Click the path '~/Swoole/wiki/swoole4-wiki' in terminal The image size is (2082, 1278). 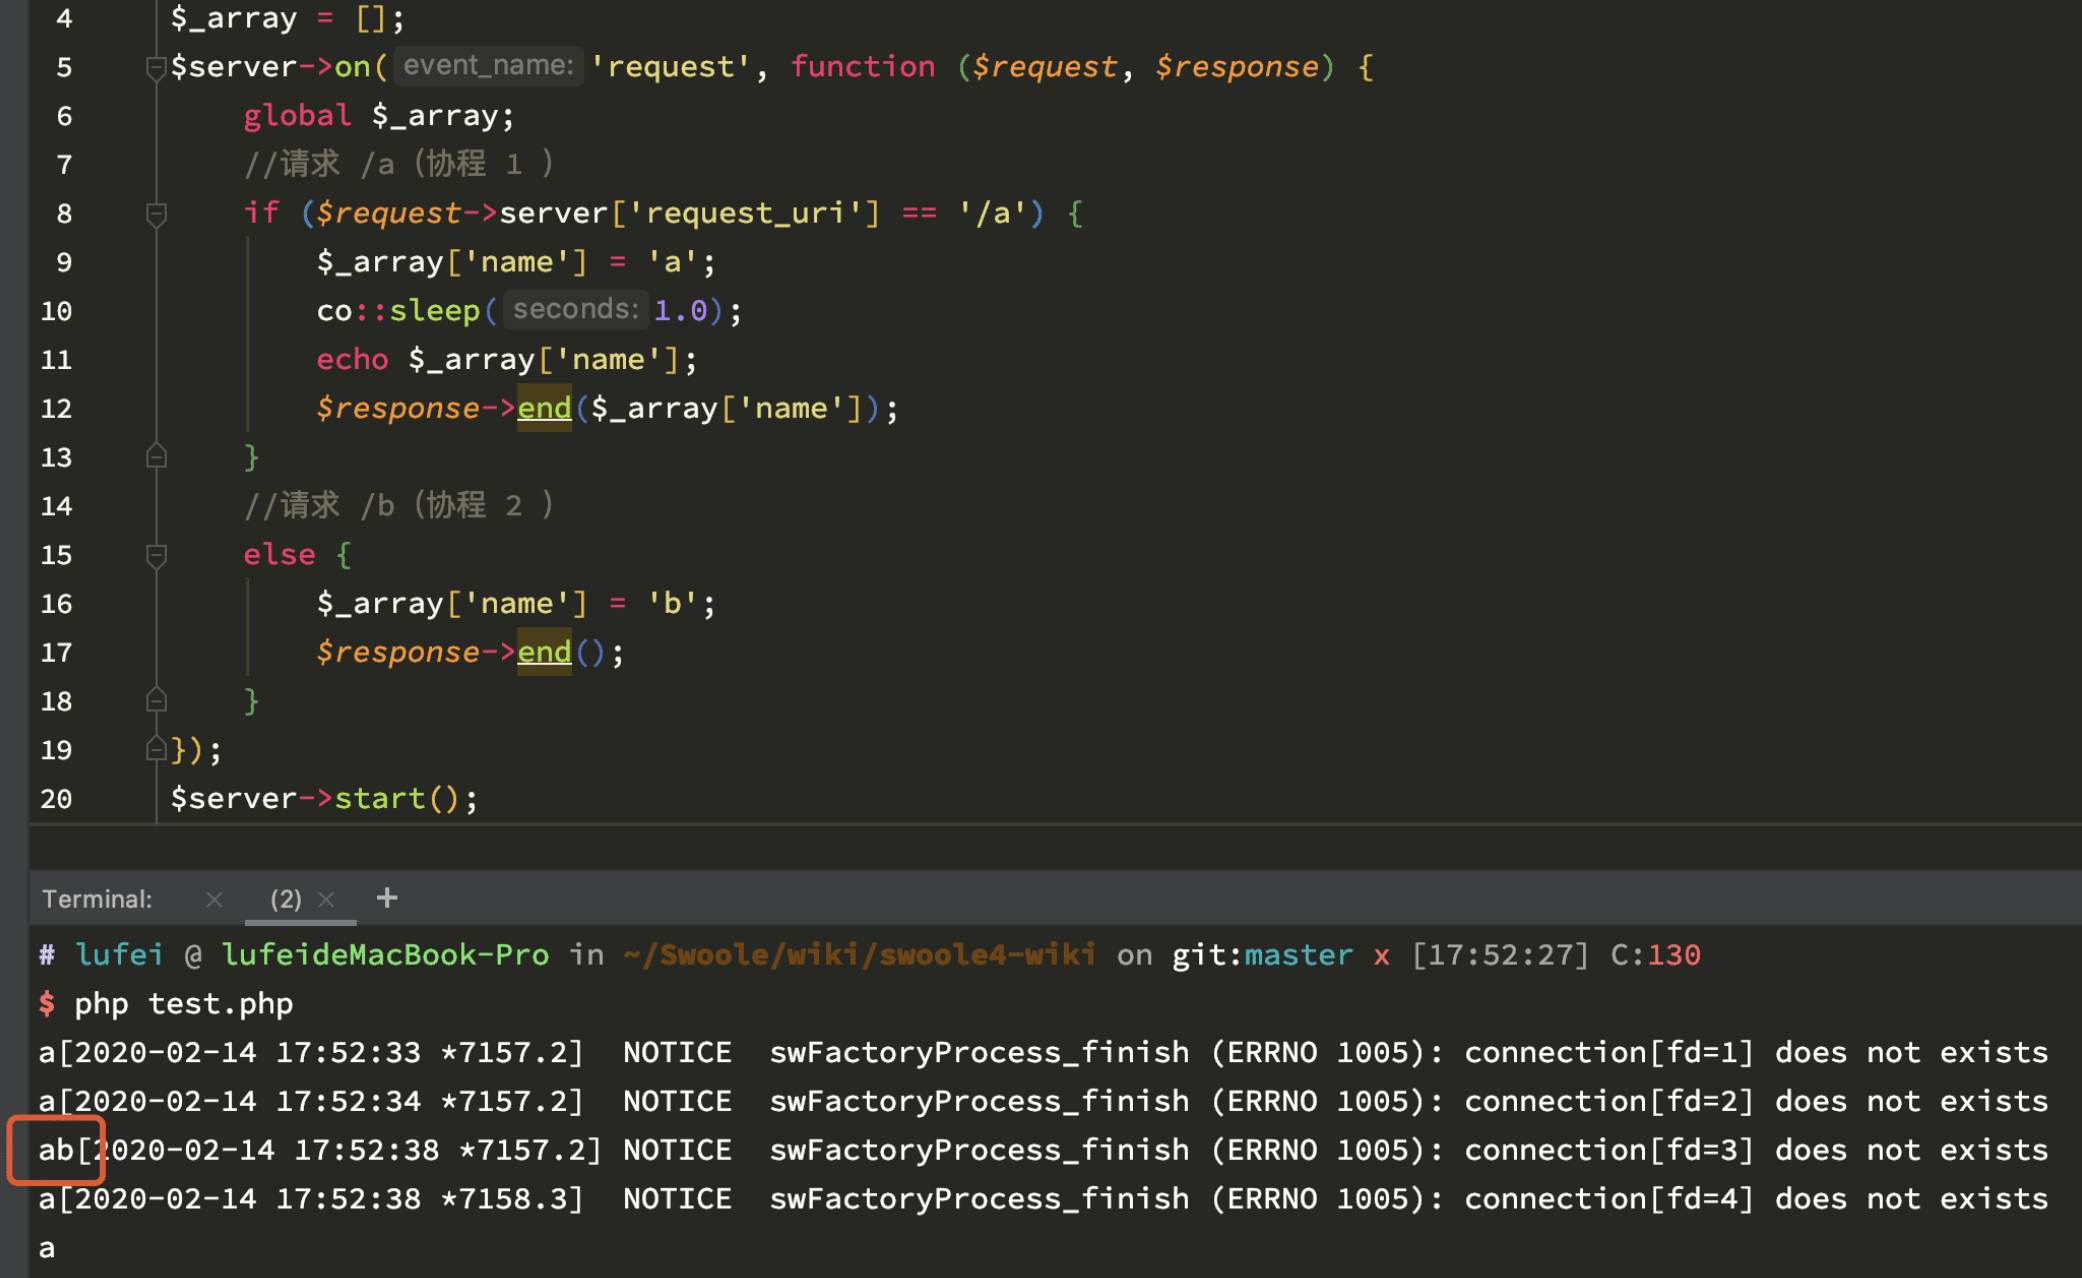pyautogui.click(x=859, y=955)
